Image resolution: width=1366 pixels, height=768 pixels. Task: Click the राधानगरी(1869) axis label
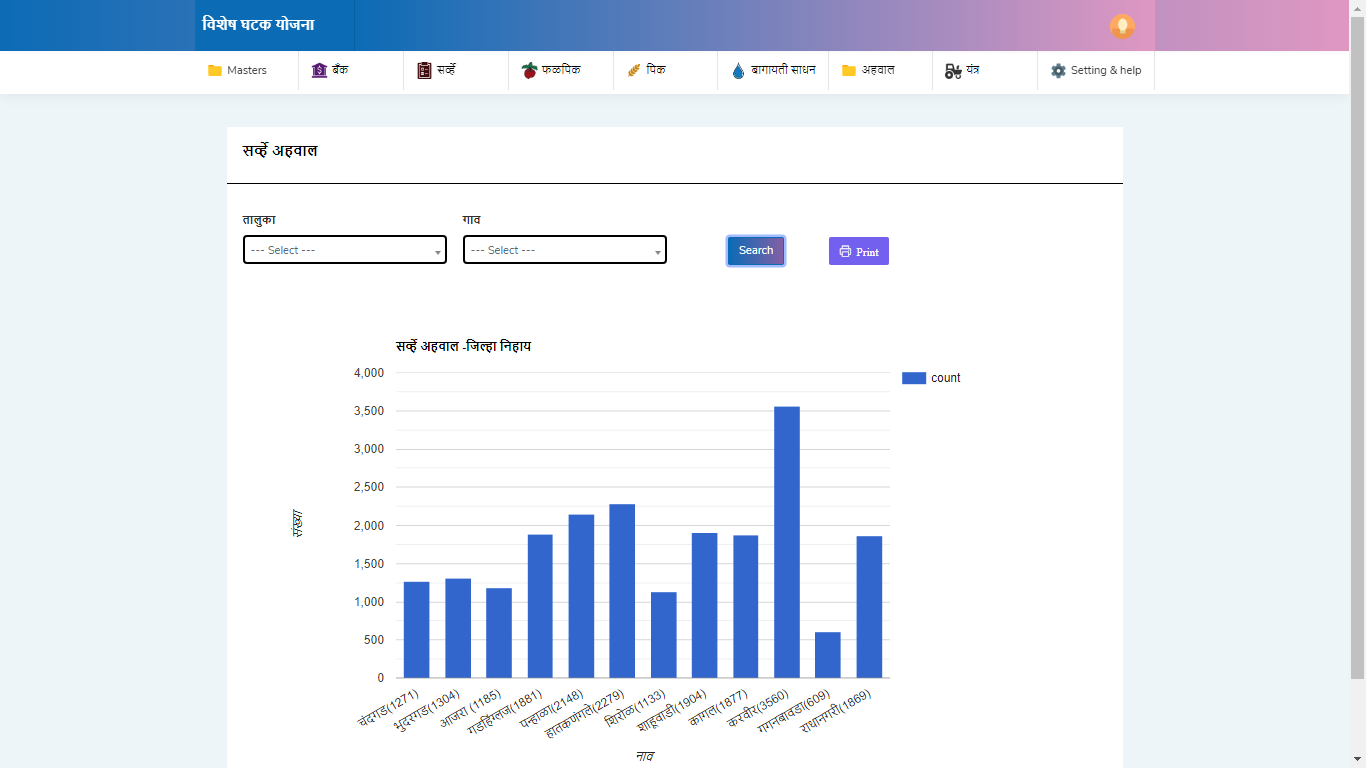coord(836,713)
